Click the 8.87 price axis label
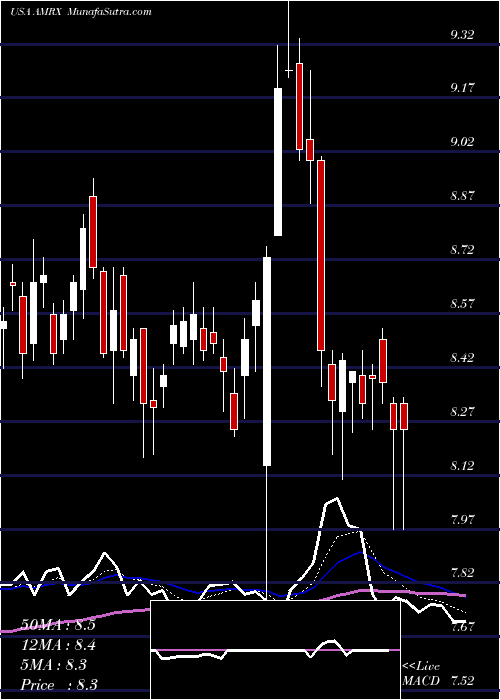 (462, 196)
